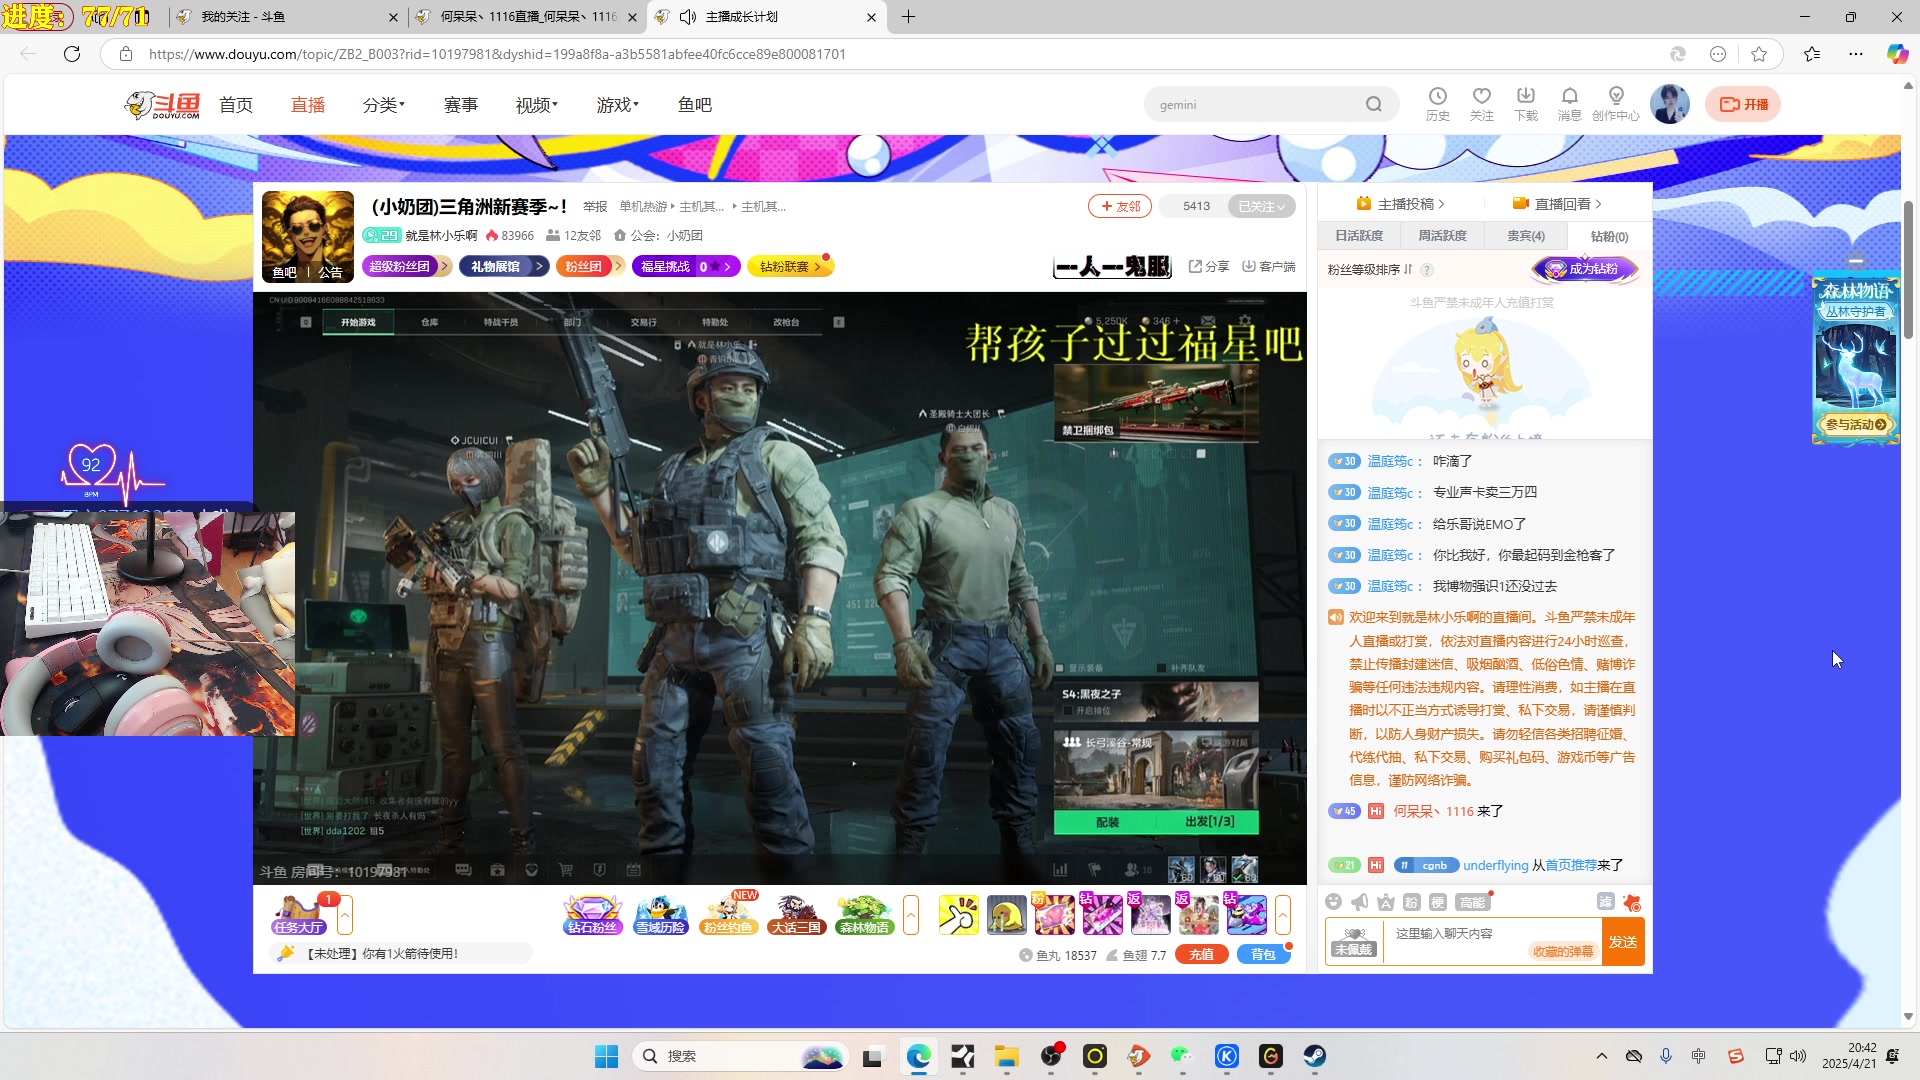Open 任务大厅 task hall icon
Viewport: 1920px width, 1080px height.
pos(299,915)
